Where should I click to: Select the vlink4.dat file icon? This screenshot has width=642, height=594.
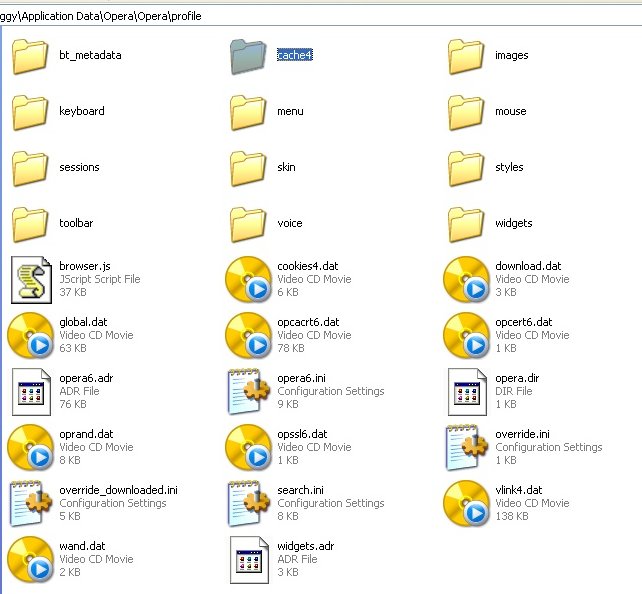click(466, 503)
